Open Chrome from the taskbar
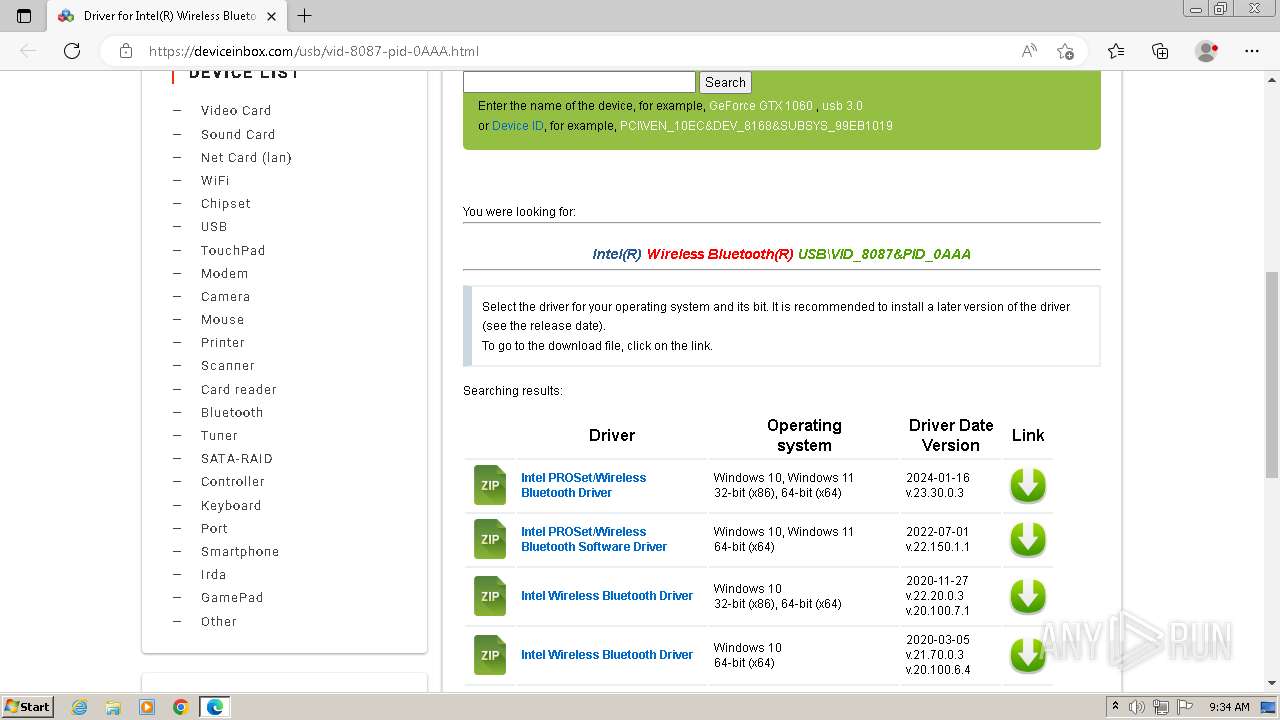The height and width of the screenshot is (720, 1280). 181,707
